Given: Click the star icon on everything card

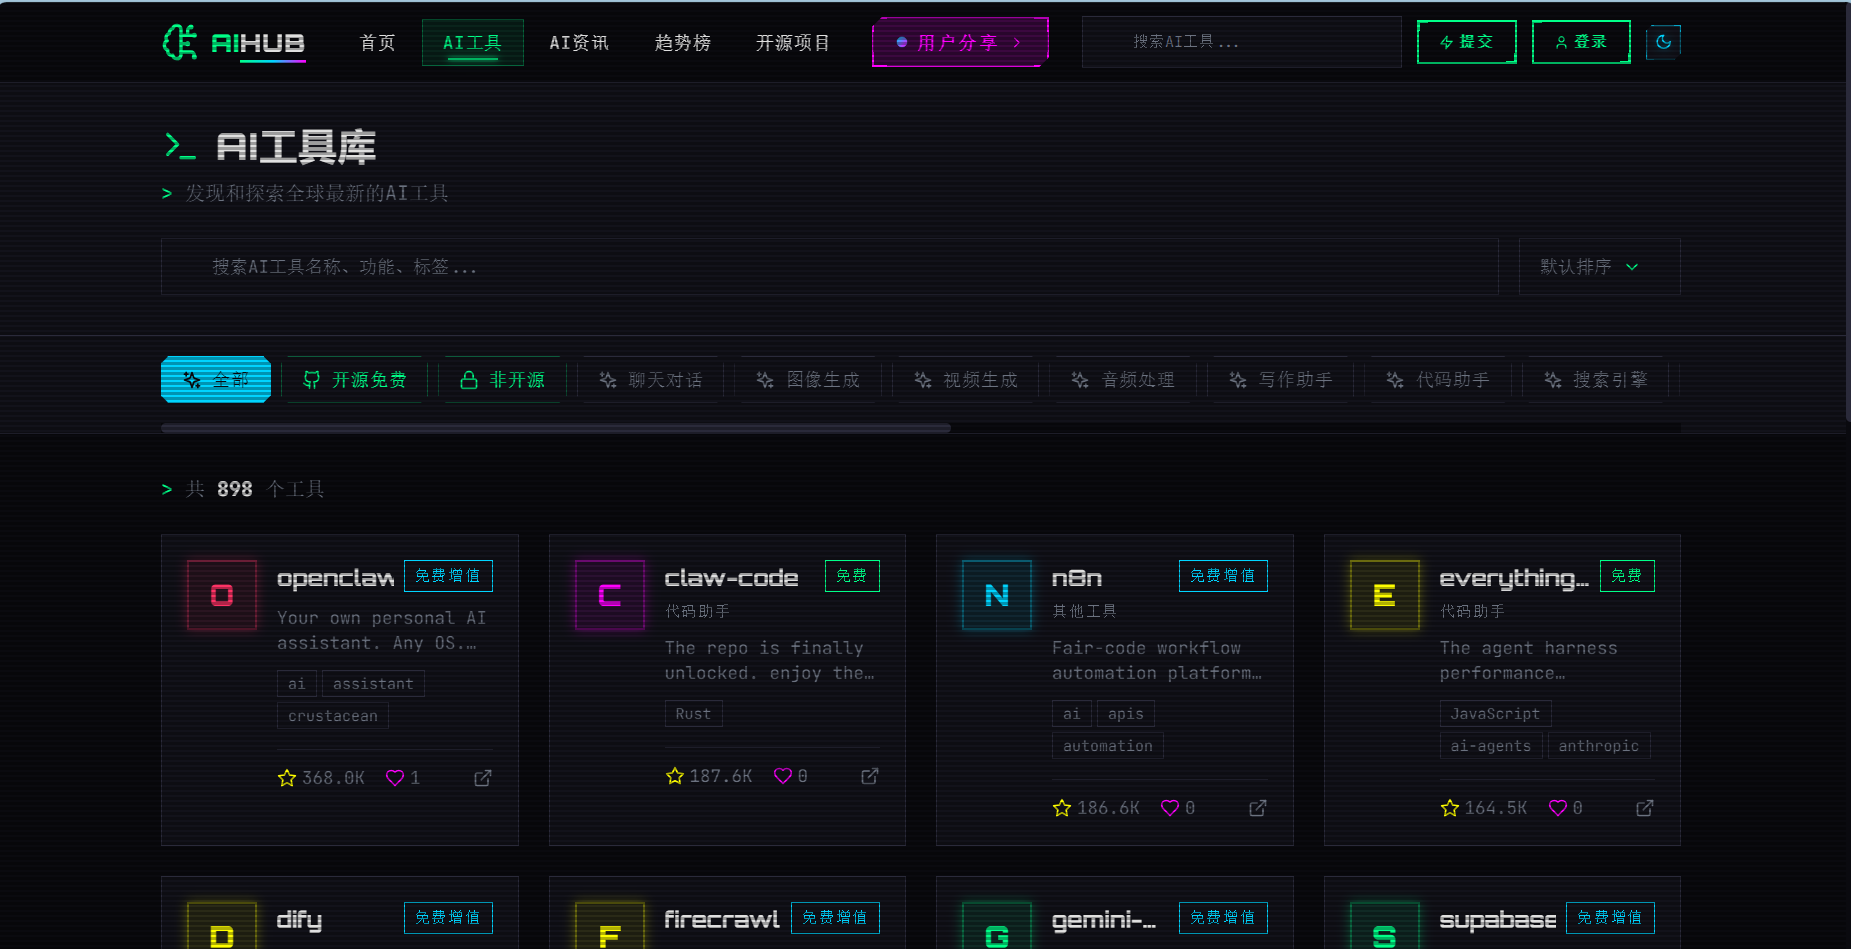Looking at the screenshot, I should point(1450,808).
